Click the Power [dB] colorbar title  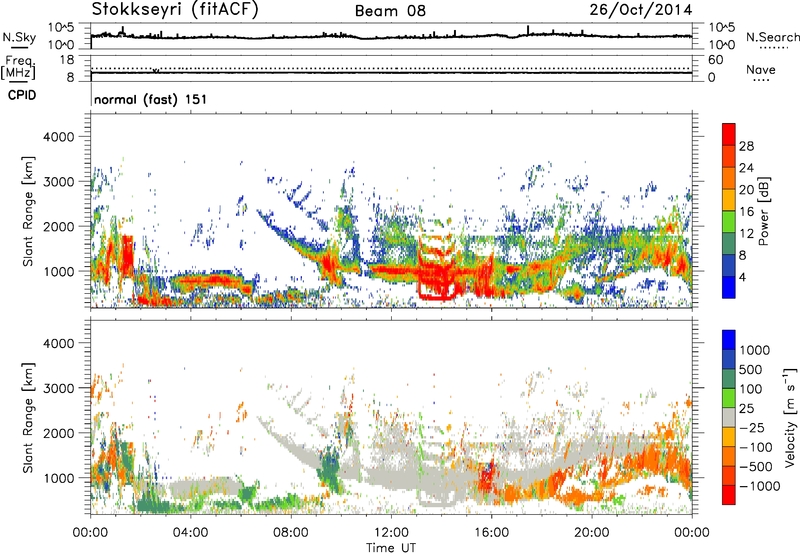[763, 211]
